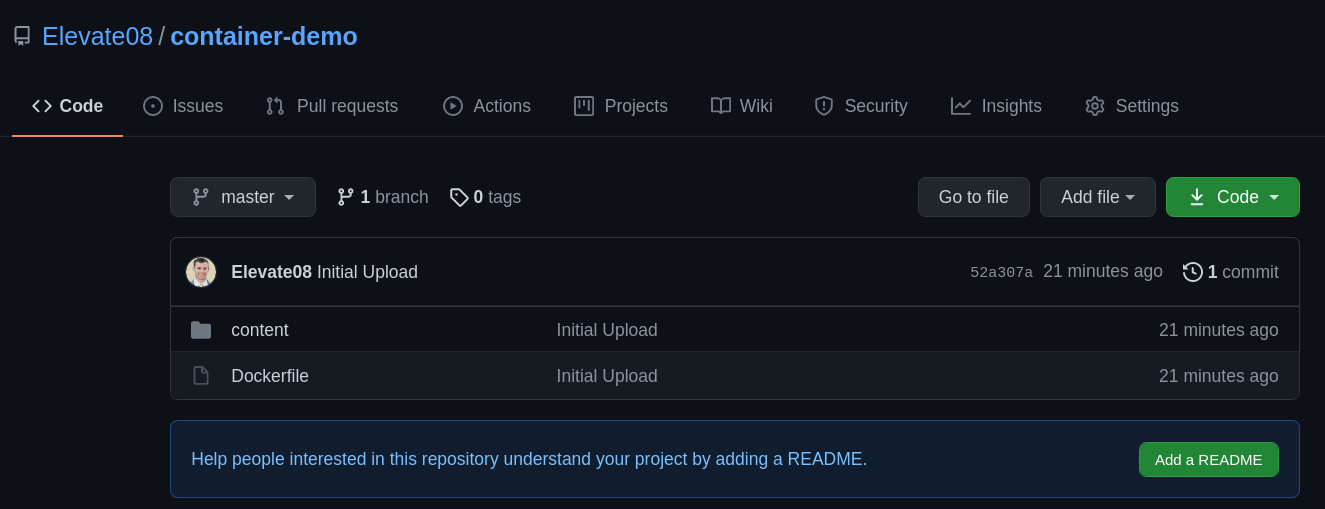Viewport: 1325px width, 509px height.
Task: Click the branch icon in master button
Action: [201, 197]
